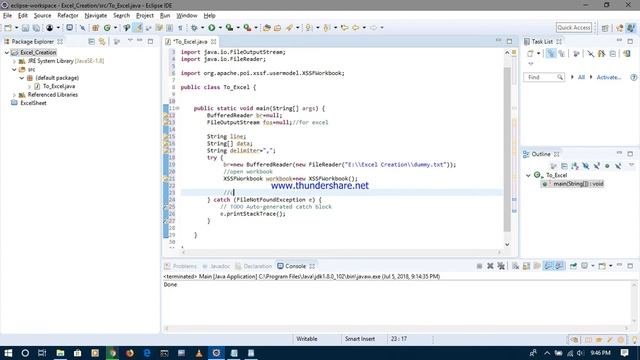This screenshot has width=640, height=360.
Task: Click the New Task icon in Task List
Action: point(530,53)
